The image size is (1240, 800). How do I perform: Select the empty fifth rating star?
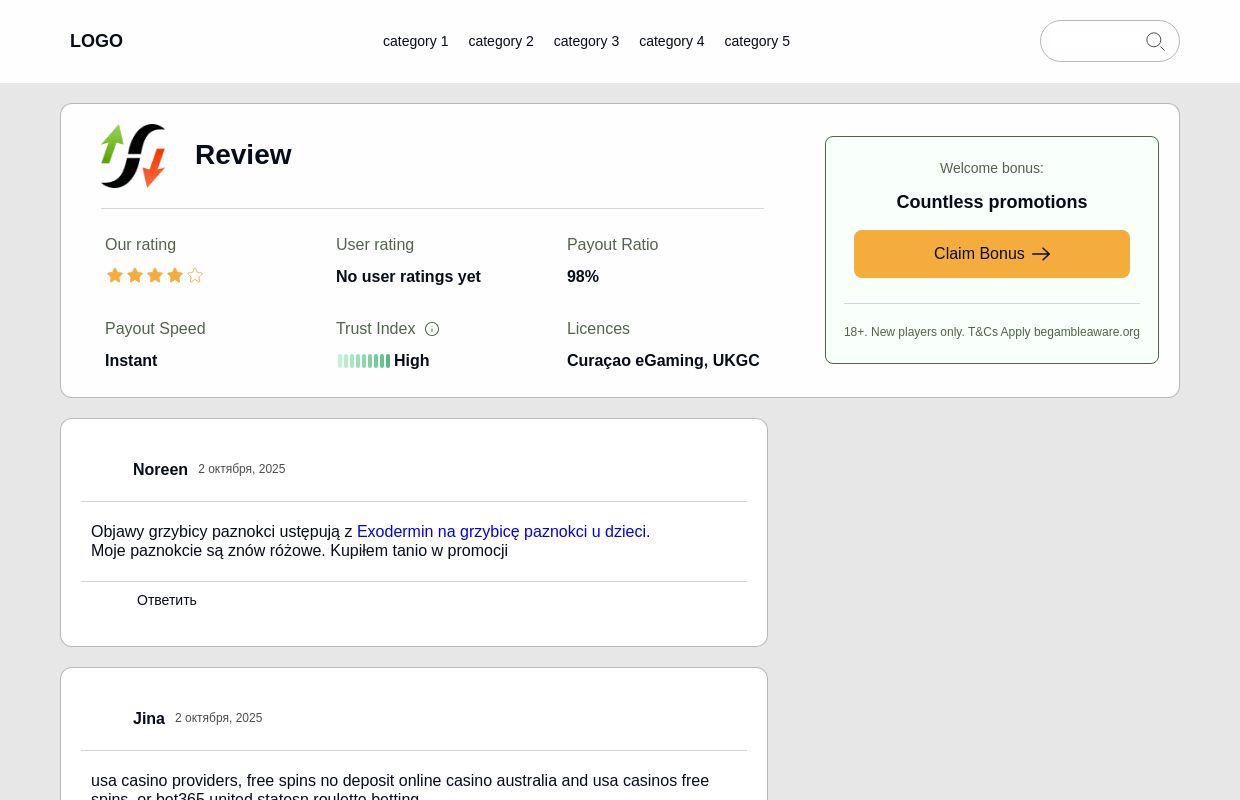[x=195, y=275]
